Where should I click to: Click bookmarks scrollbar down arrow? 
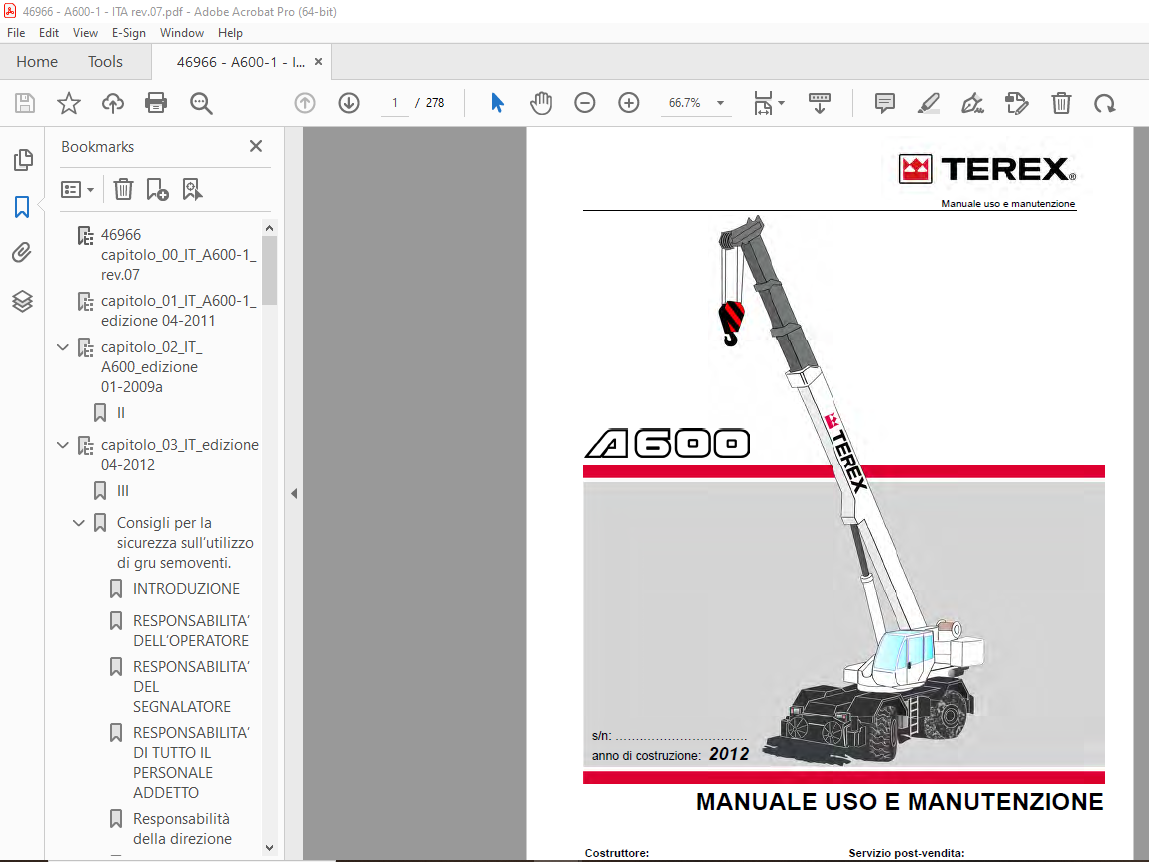[x=269, y=848]
